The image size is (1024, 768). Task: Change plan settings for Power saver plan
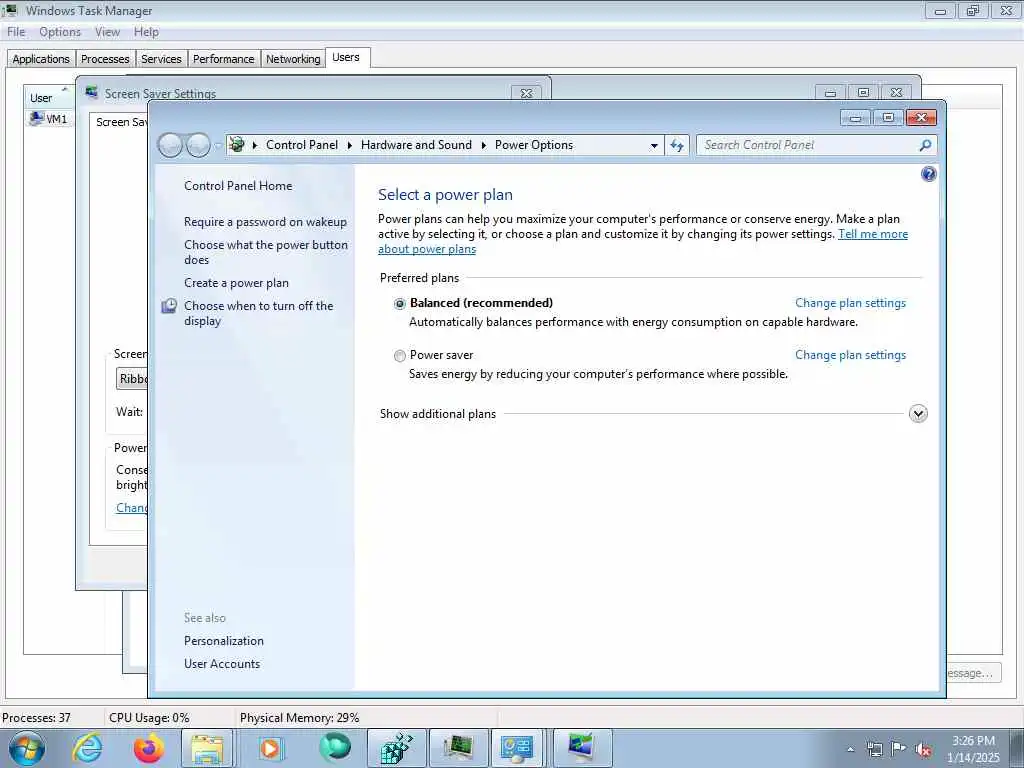(850, 355)
